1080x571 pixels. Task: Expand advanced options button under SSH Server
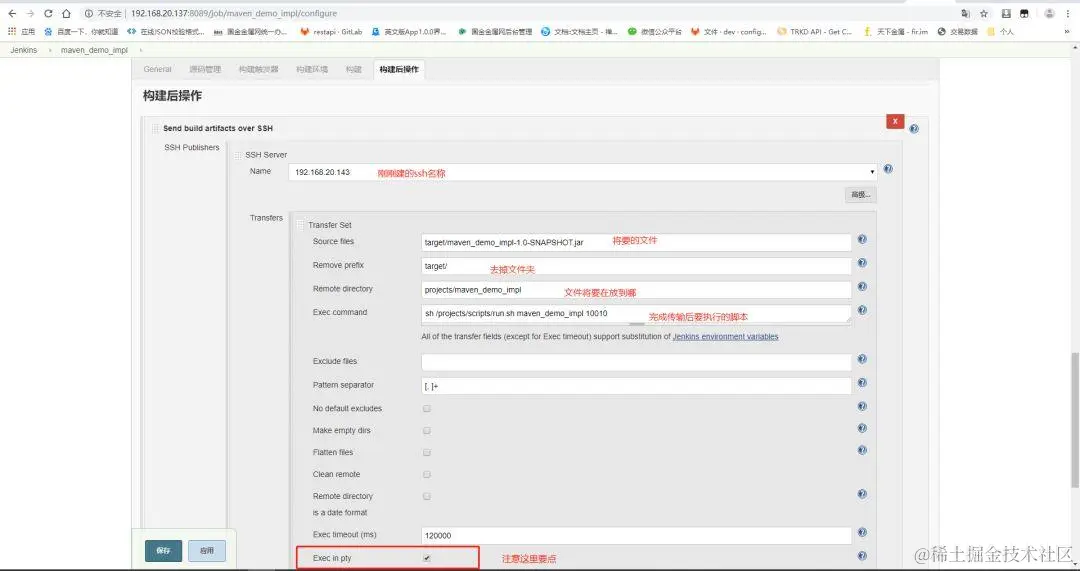[860, 195]
